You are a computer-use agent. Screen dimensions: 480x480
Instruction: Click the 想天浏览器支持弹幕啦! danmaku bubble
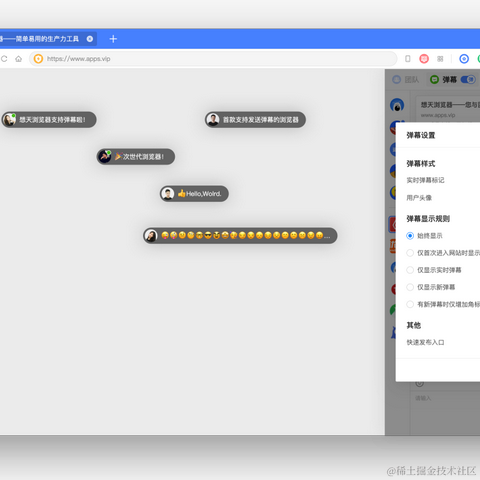49,120
